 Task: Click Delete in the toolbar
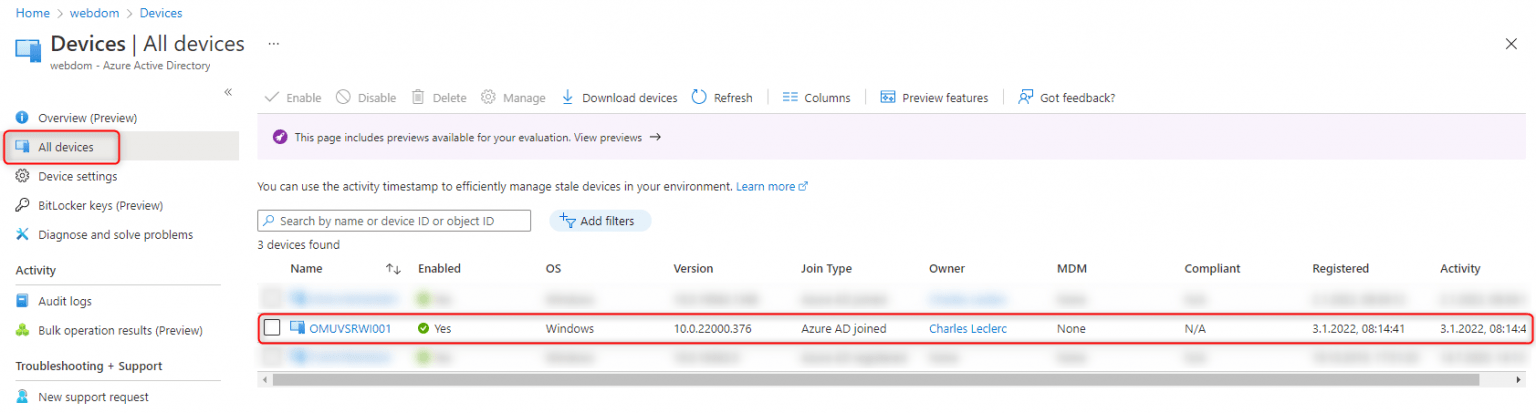point(439,97)
